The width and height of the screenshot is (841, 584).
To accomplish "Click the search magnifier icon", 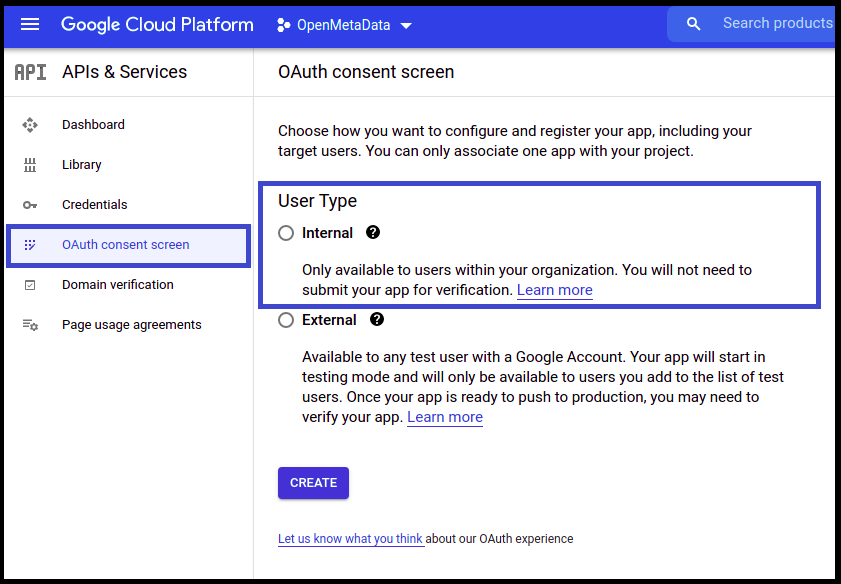I will pyautogui.click(x=694, y=24).
